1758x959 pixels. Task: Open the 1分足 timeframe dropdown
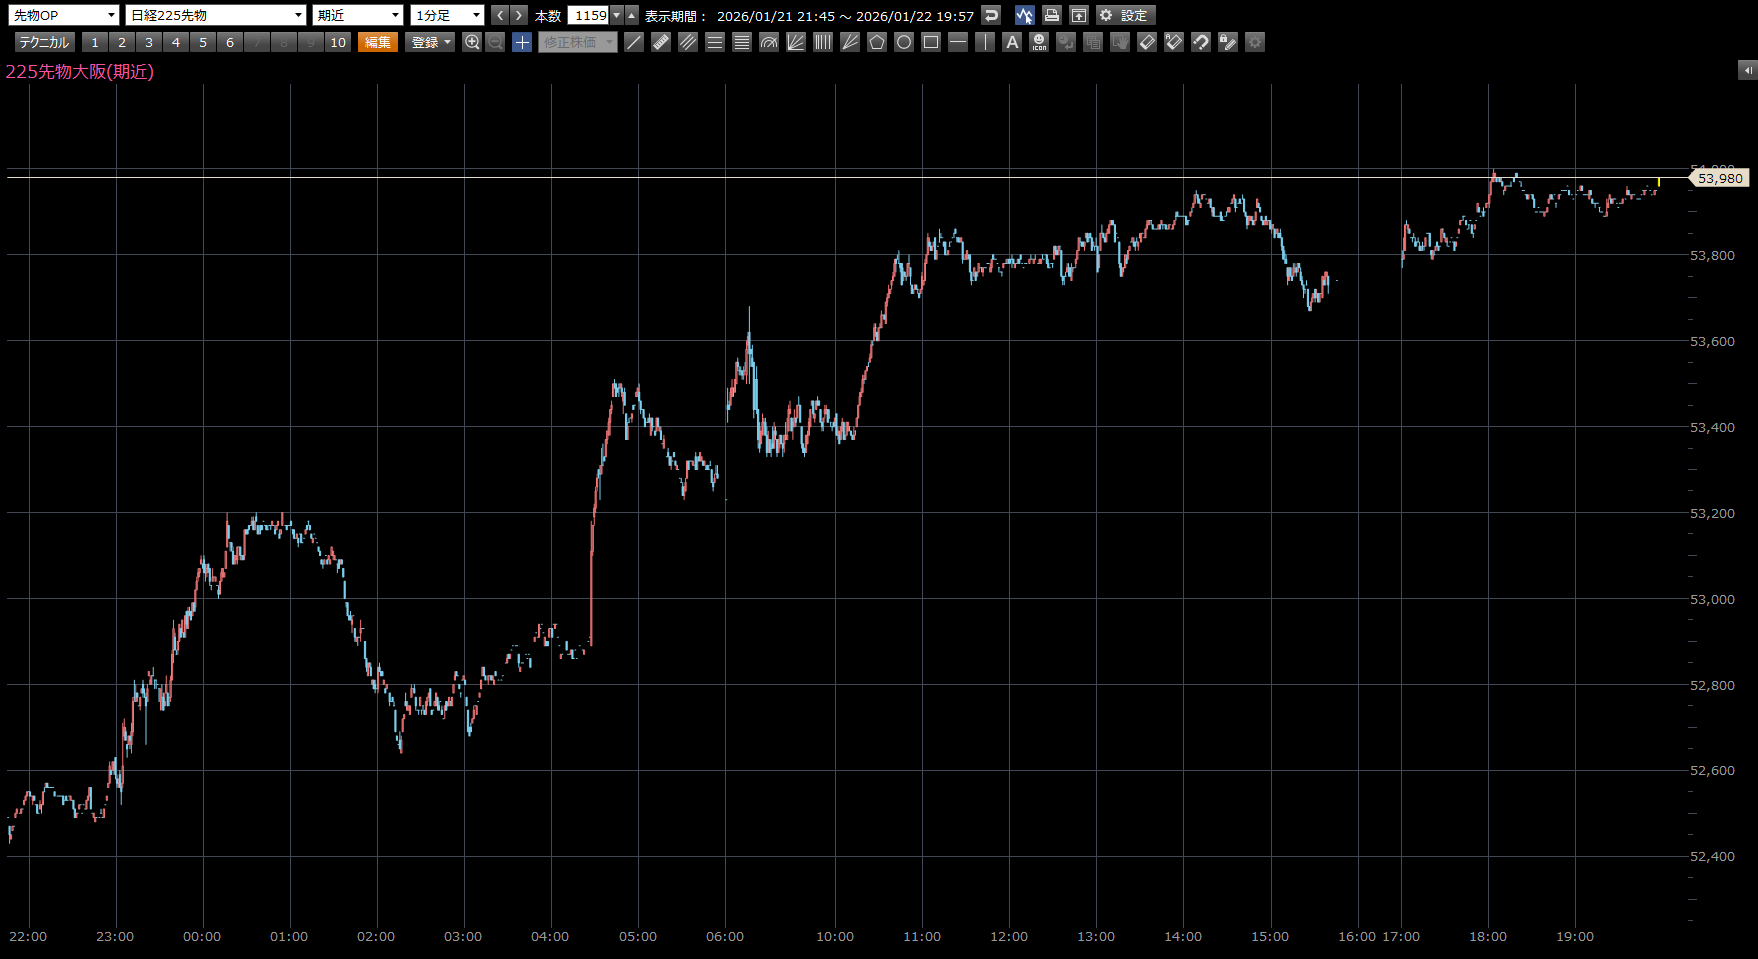[447, 15]
